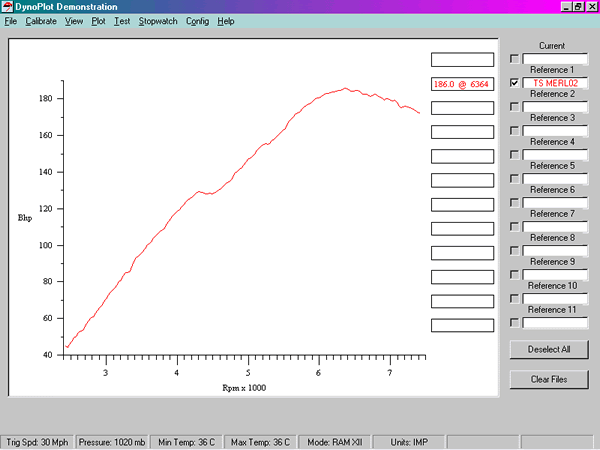This screenshot has width=600, height=450.
Task: Open the File menu
Action: pos(10,21)
